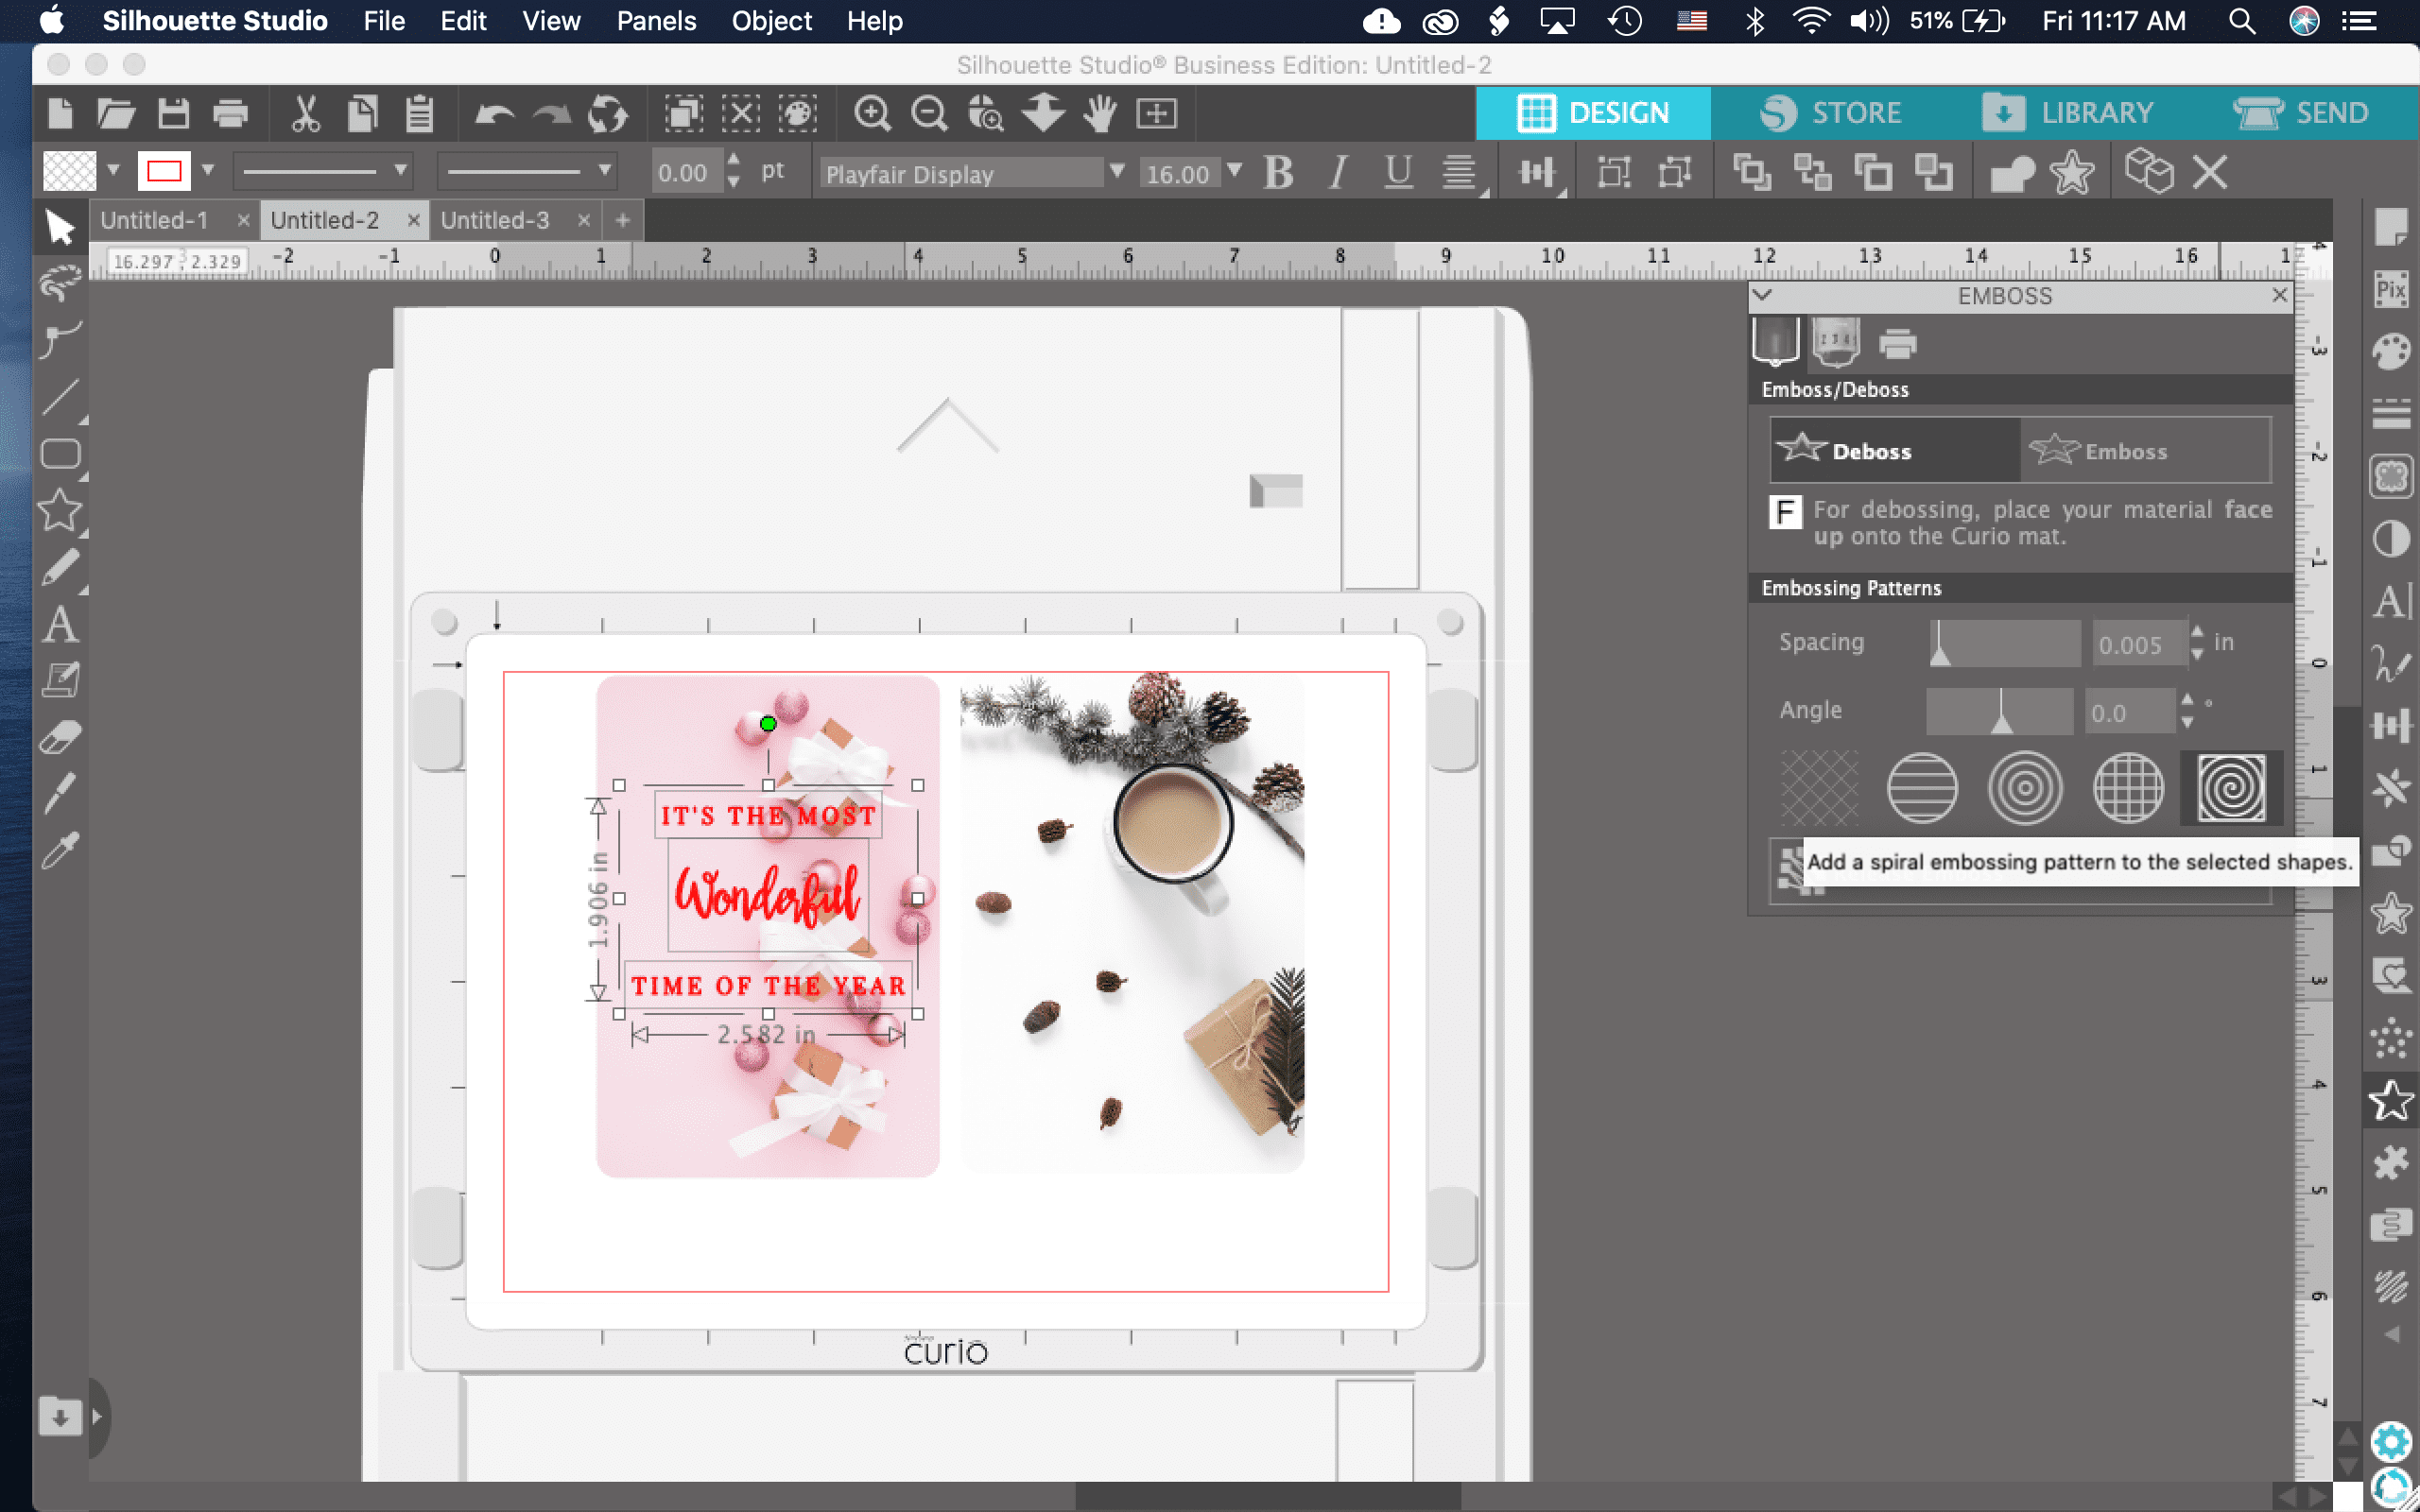The height and width of the screenshot is (1512, 2420).
Task: Open the Playfair Display font dropdown
Action: (x=1117, y=173)
